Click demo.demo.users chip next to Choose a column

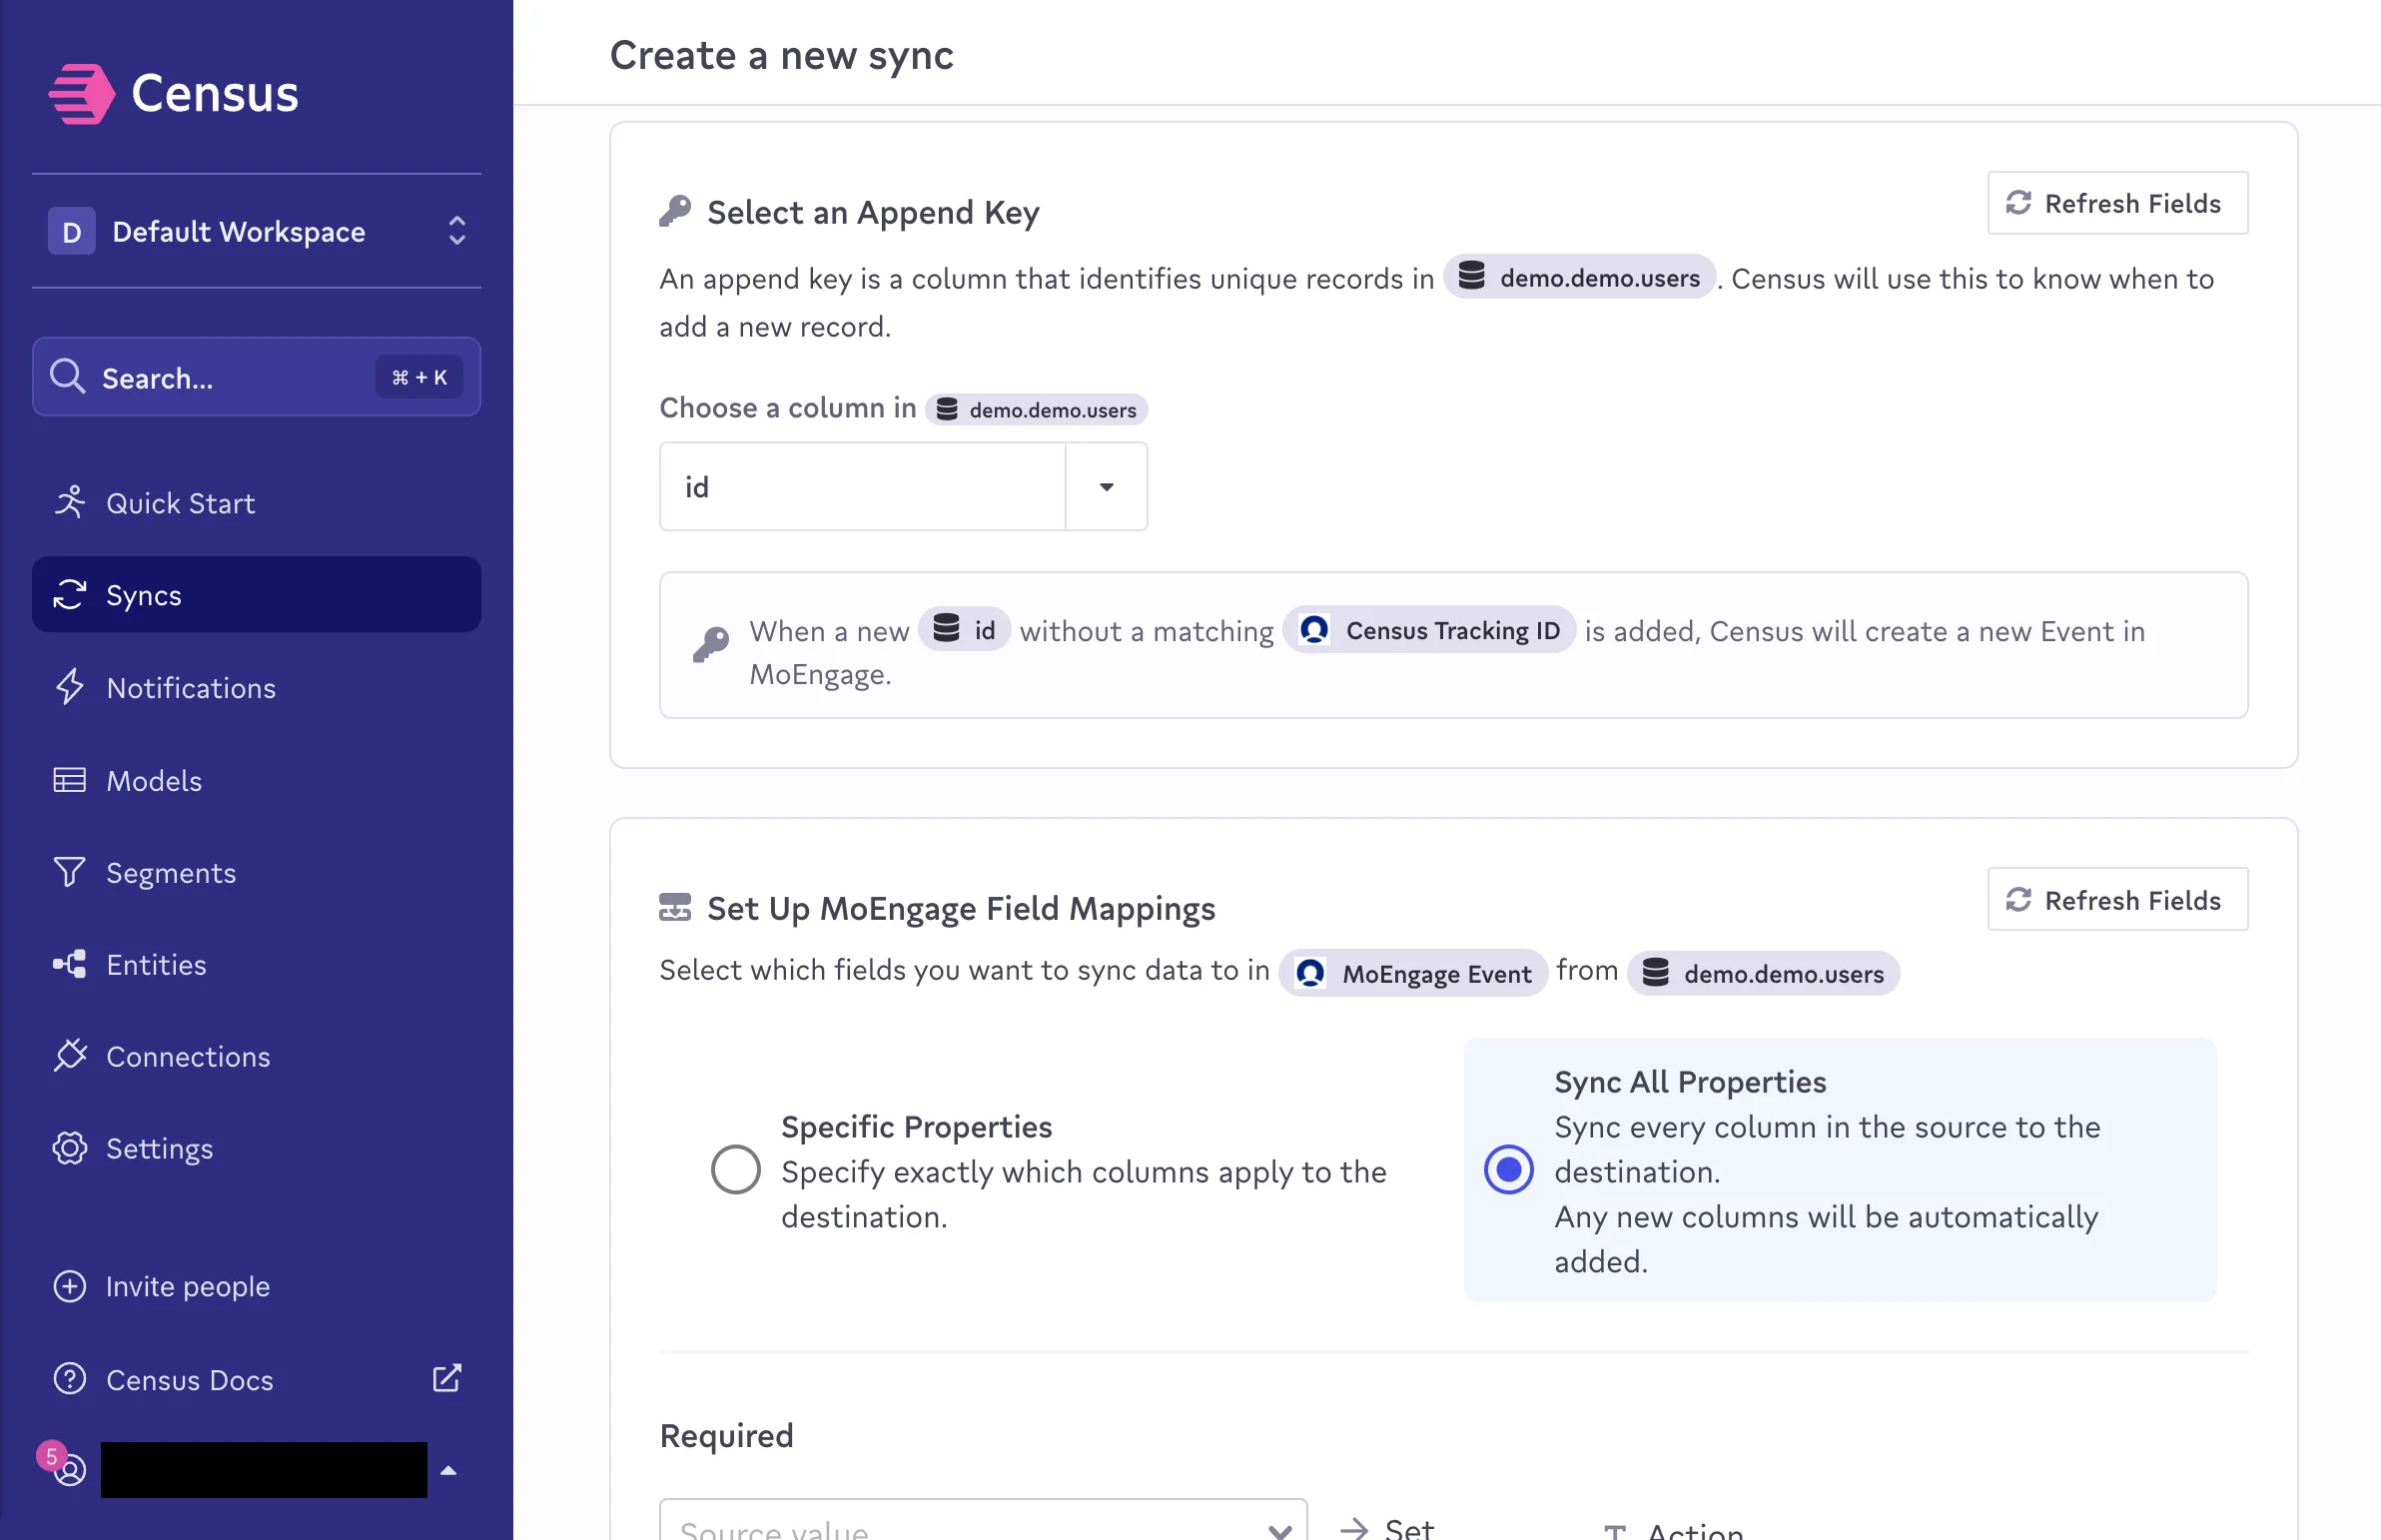click(1036, 410)
